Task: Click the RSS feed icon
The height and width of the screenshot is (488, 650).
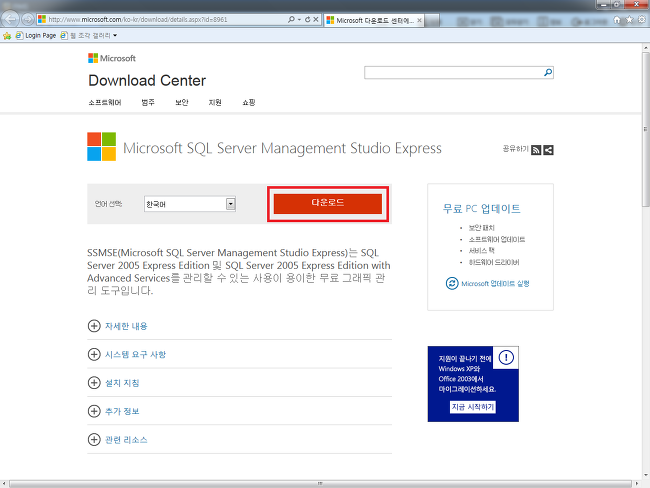Action: (536, 150)
